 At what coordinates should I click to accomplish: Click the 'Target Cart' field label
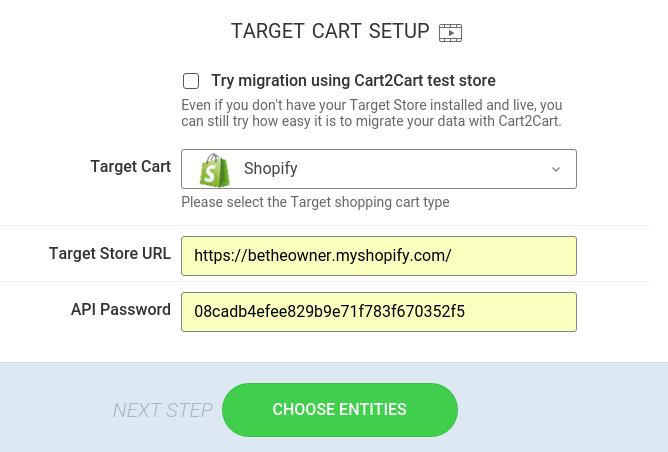tap(130, 167)
